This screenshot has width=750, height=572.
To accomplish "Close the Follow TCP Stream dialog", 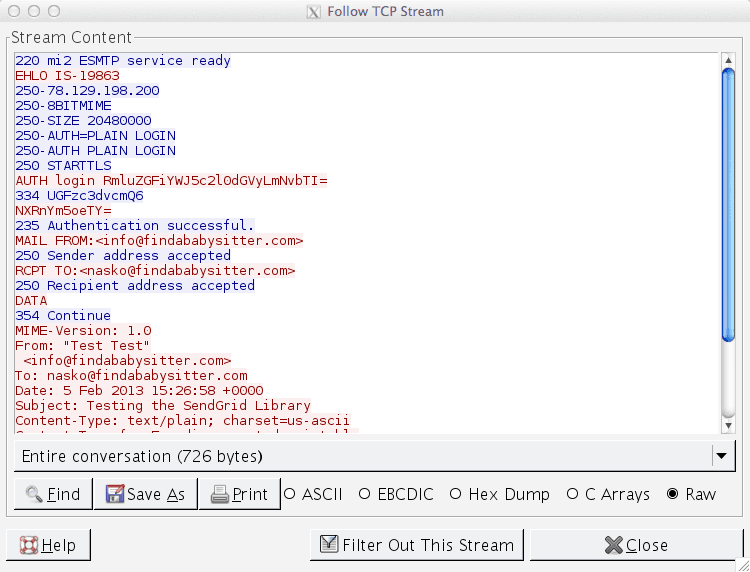I will (x=636, y=545).
